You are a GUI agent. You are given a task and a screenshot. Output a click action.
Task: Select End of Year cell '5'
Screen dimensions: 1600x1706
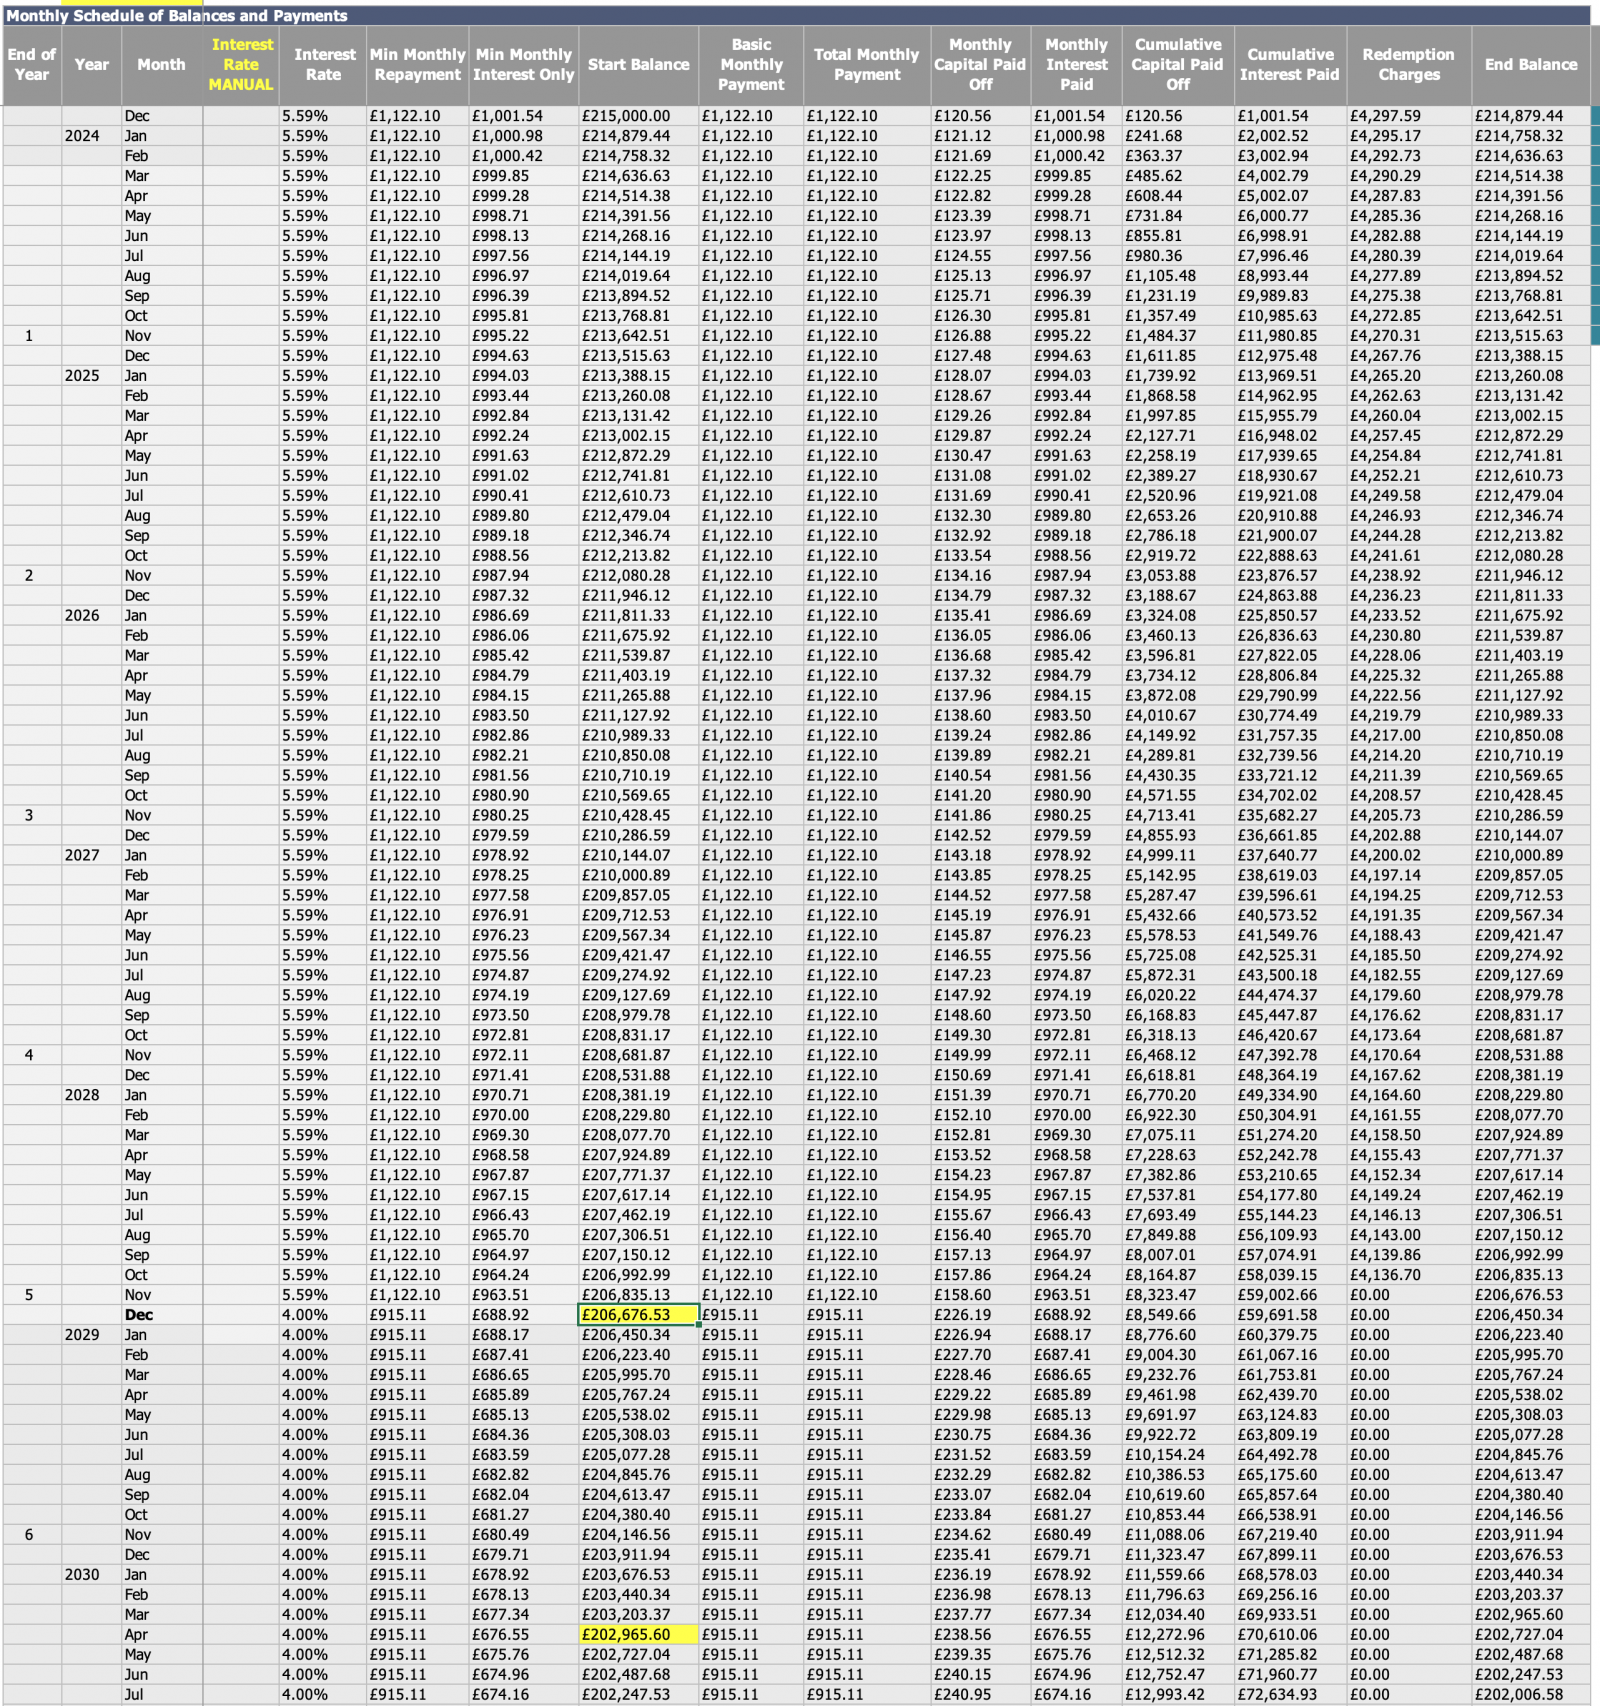[x=32, y=1295]
